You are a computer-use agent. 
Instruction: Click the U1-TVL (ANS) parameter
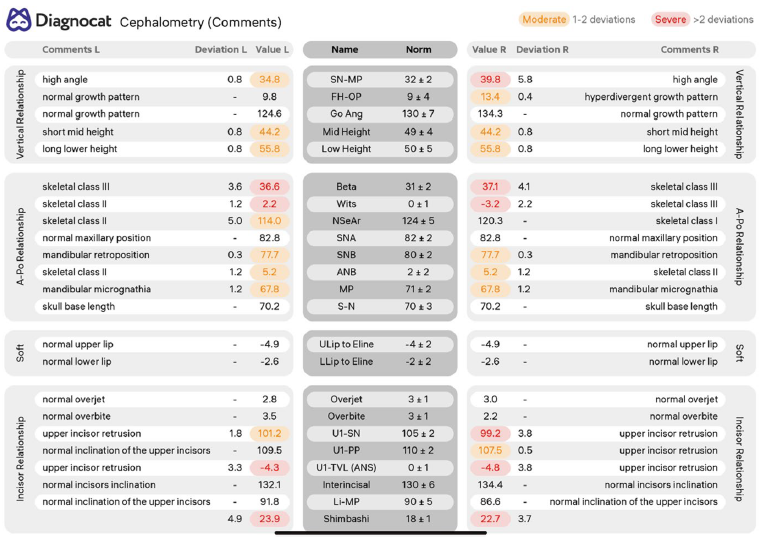(346, 468)
